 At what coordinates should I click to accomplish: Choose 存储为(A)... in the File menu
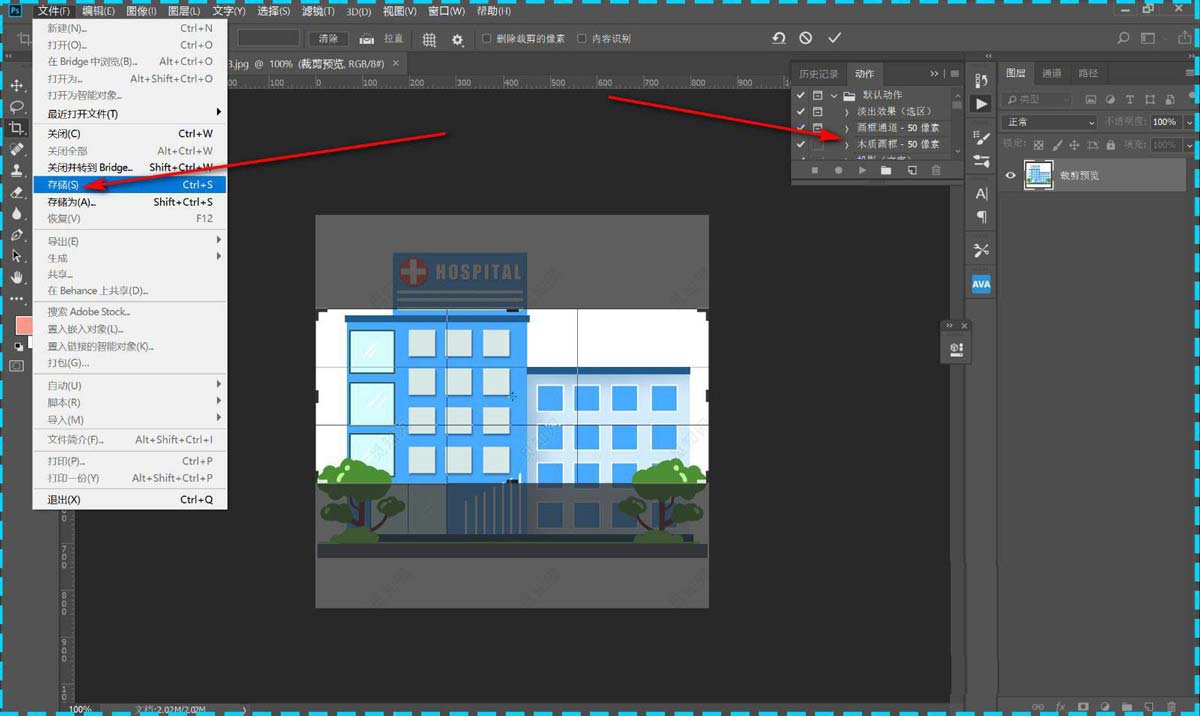click(130, 202)
